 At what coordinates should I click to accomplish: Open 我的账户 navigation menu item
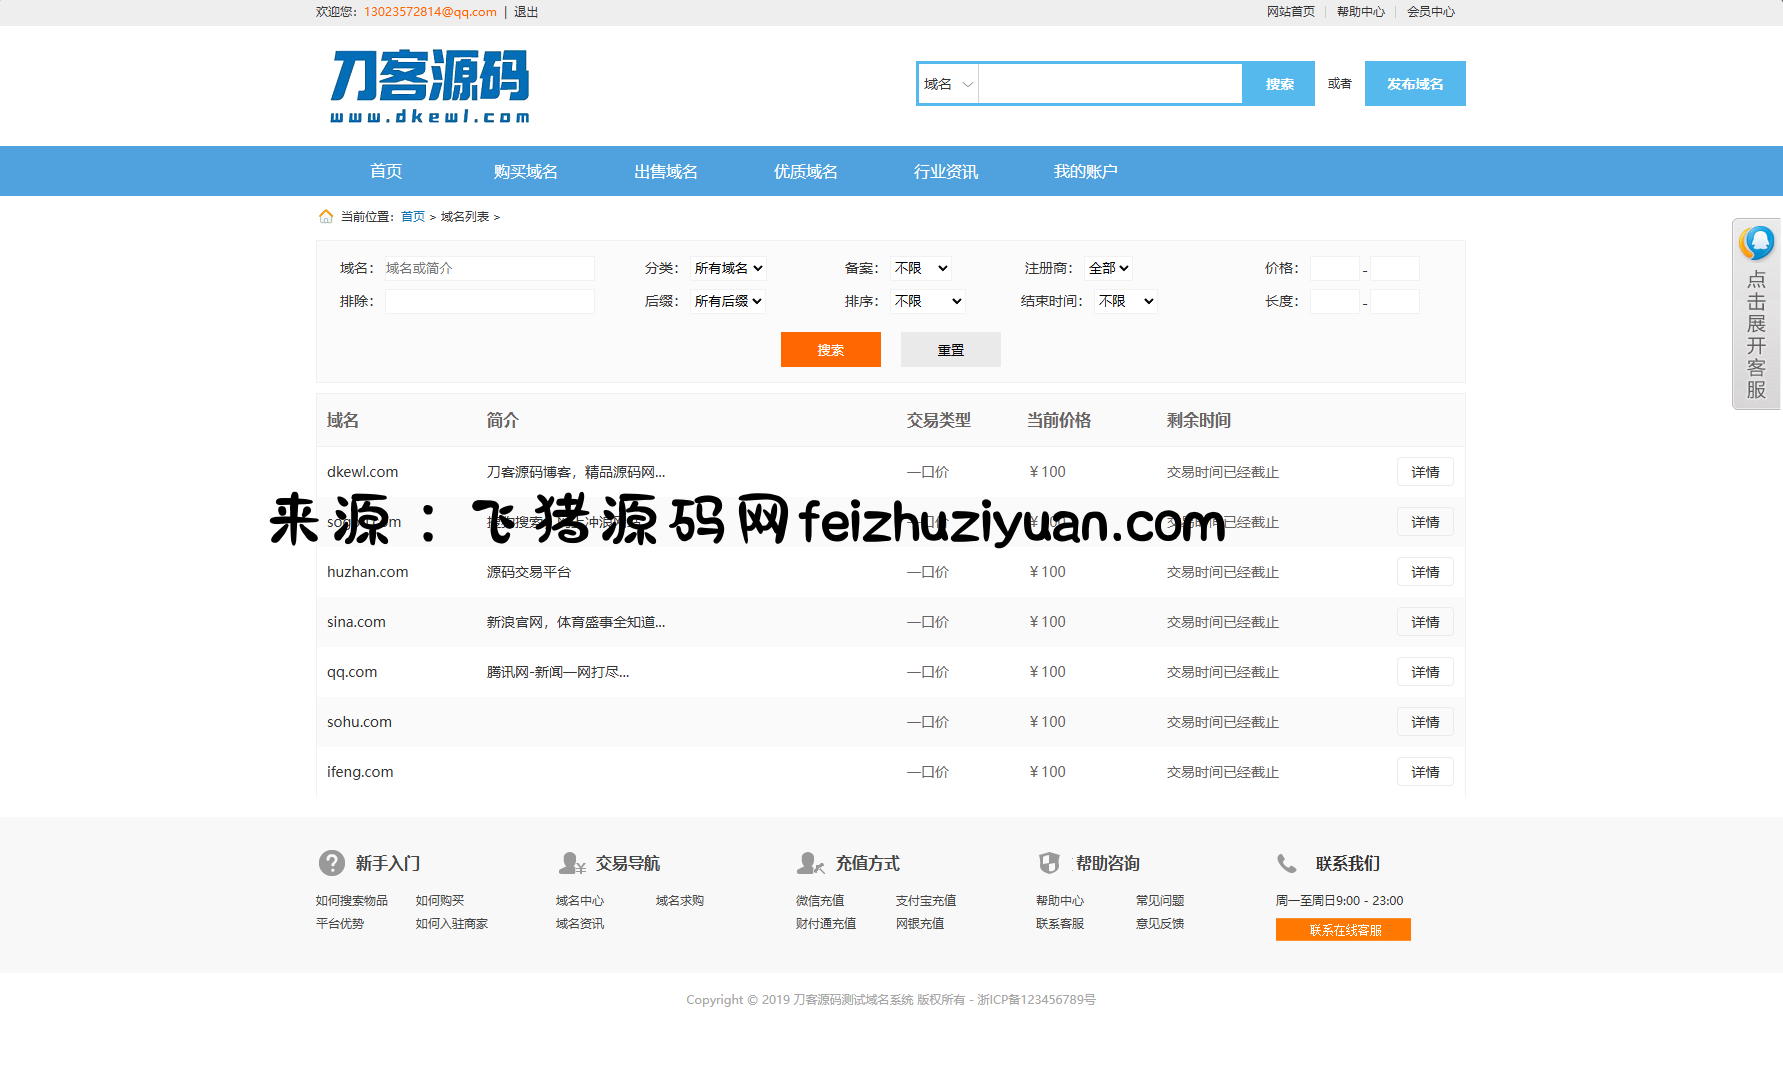[x=1085, y=172]
